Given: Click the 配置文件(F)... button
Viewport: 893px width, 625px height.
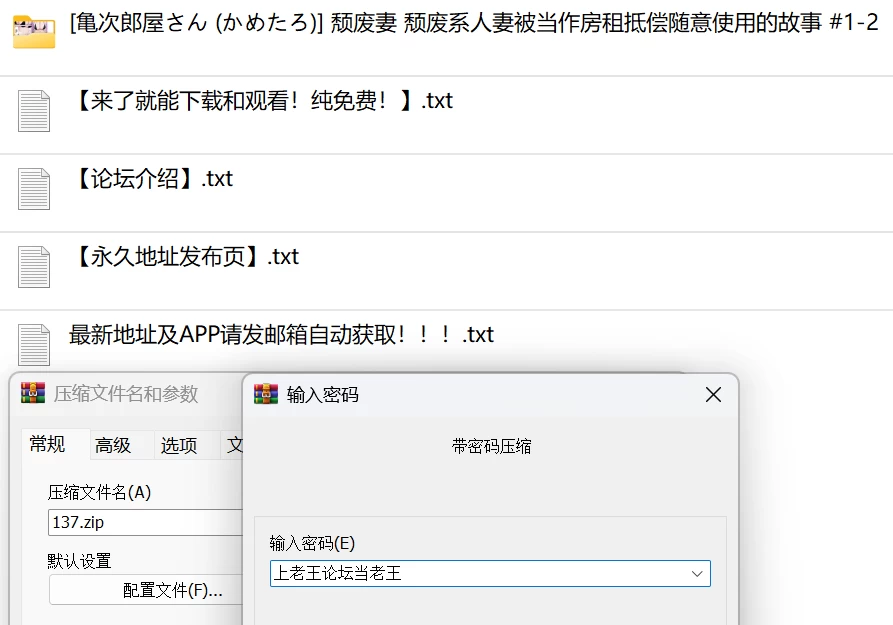Looking at the screenshot, I should [x=146, y=590].
